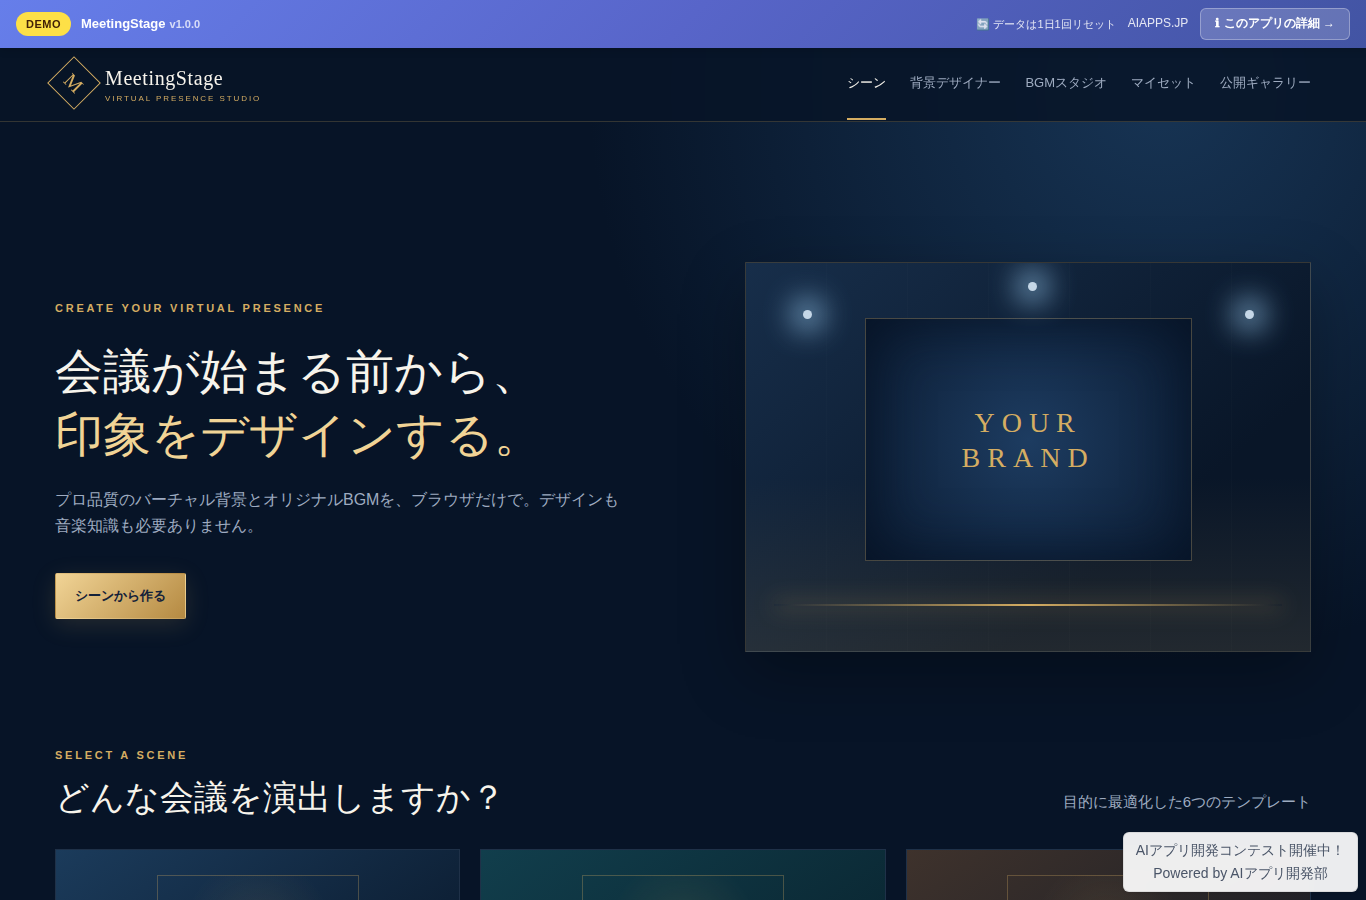Screen dimensions: 1366x900
Task: Click MeetingStage wordmark in the header
Action: [164, 78]
